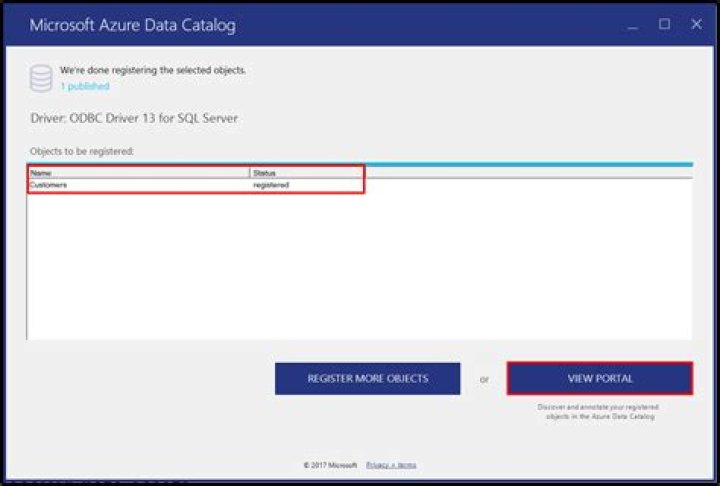The width and height of the screenshot is (720, 486).
Task: Click the '© 2017 Microsoft' footer text
Action: click(330, 465)
